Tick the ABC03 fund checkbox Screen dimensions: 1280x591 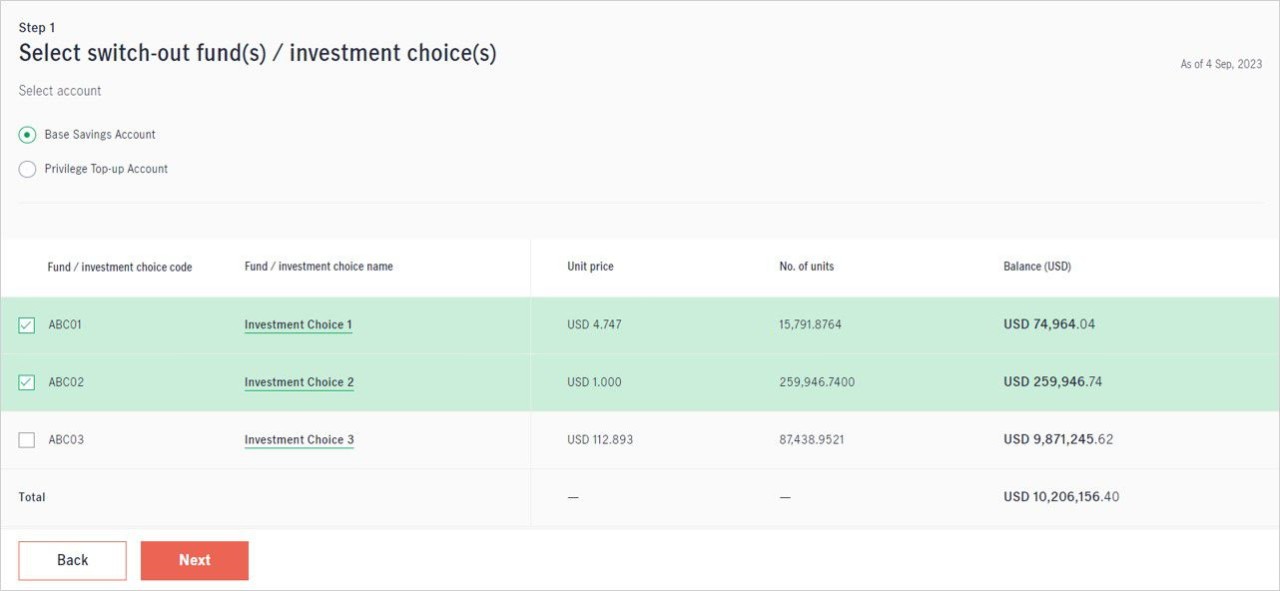[x=27, y=440]
